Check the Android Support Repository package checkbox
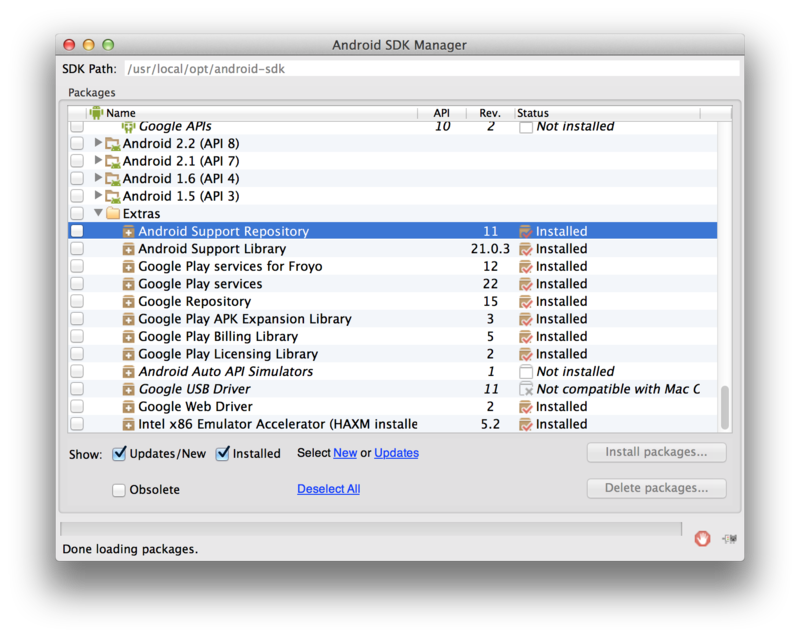The width and height of the screenshot is (800, 638). point(77,231)
